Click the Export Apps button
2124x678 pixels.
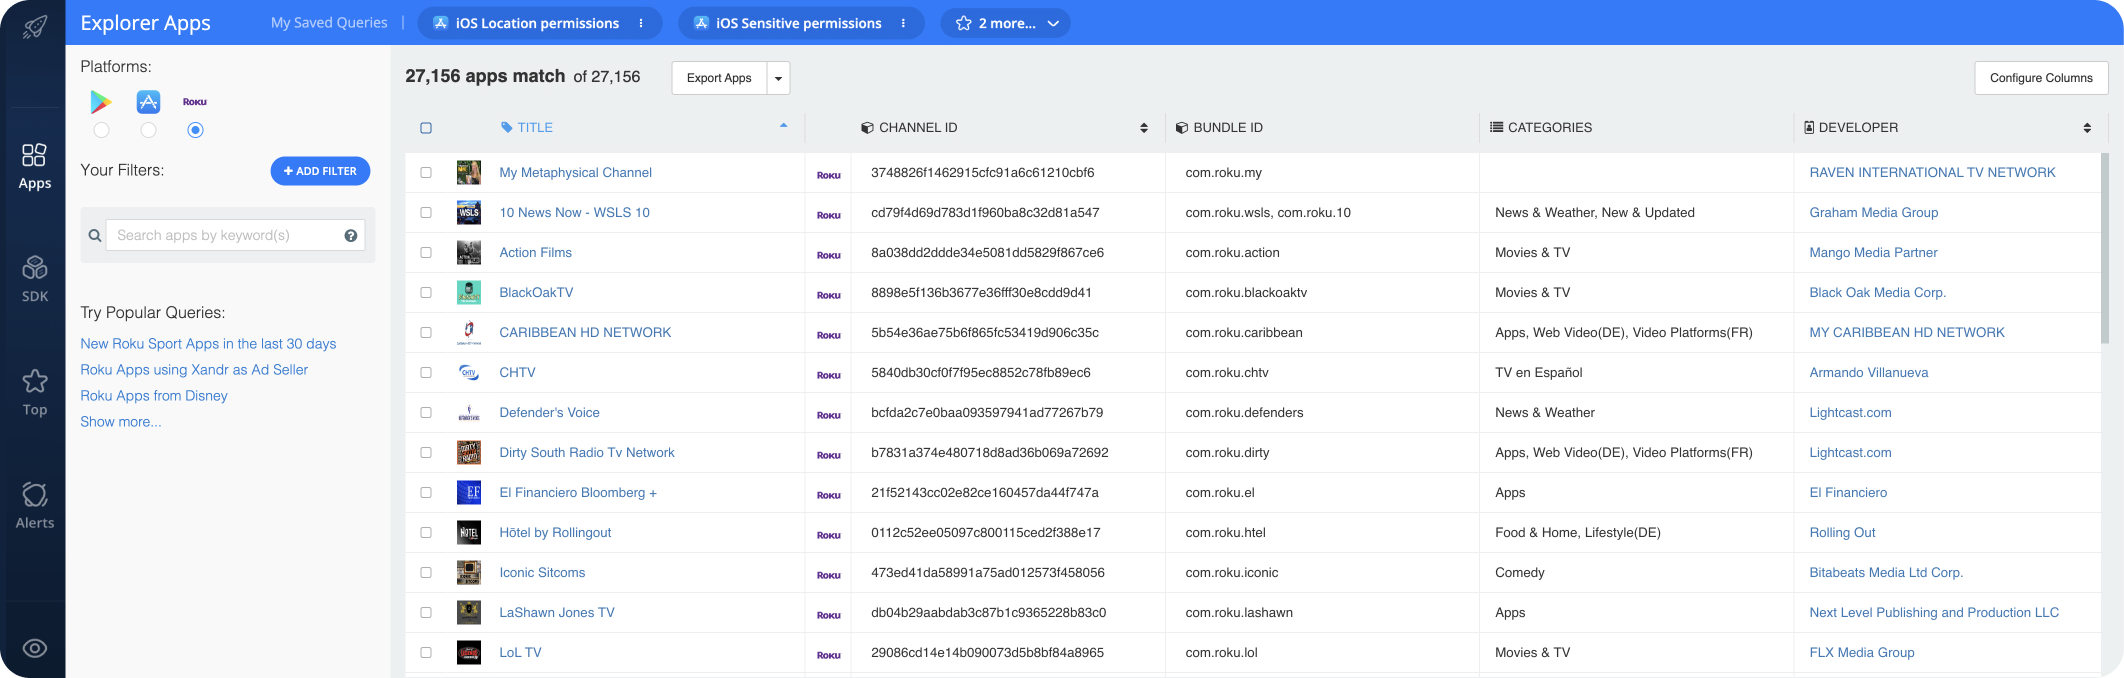(x=719, y=78)
